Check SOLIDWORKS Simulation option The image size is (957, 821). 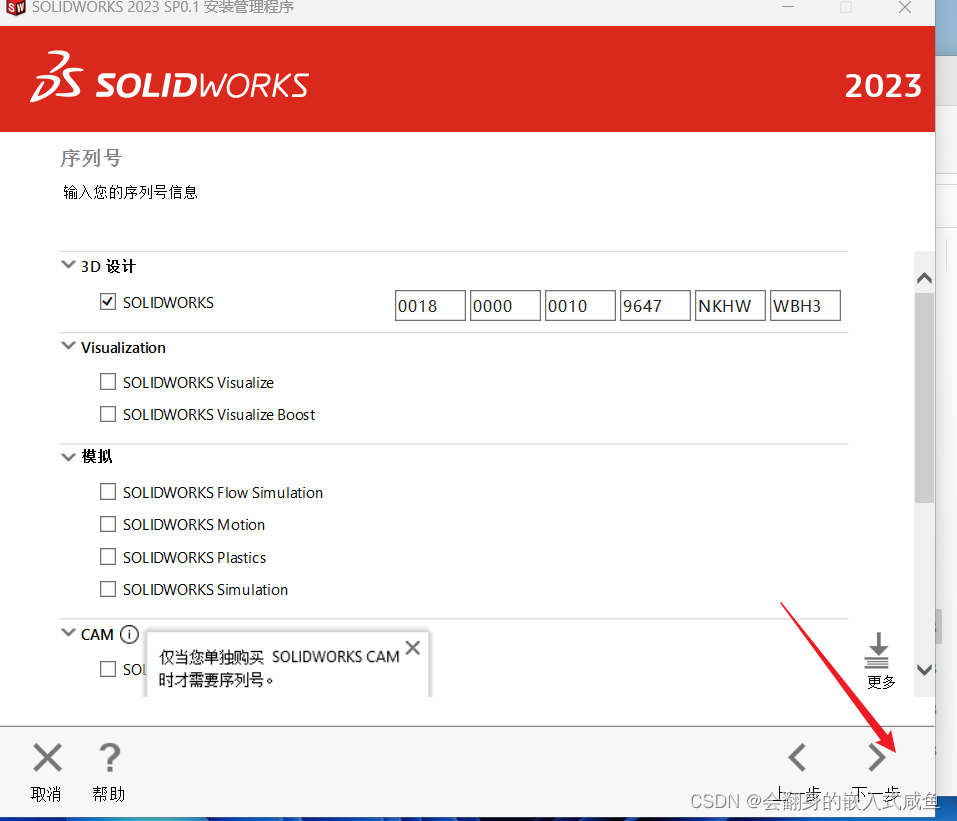coord(108,588)
